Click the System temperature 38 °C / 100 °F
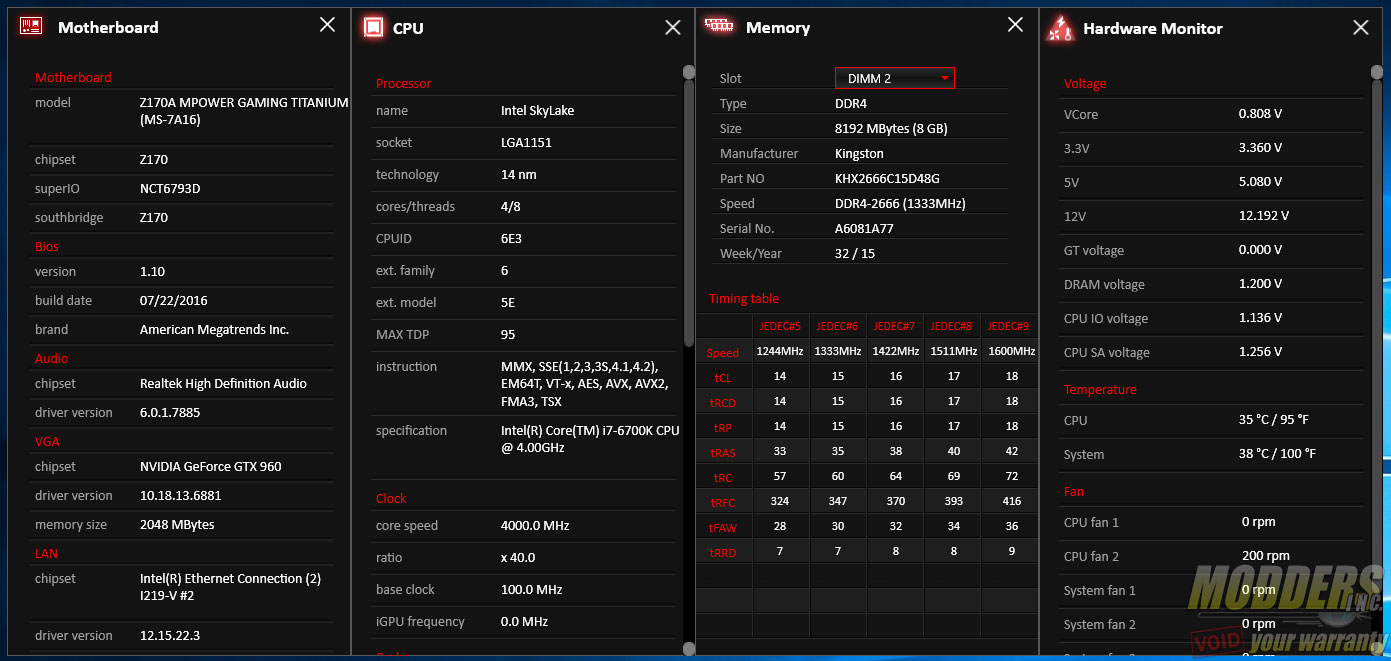 1277,453
